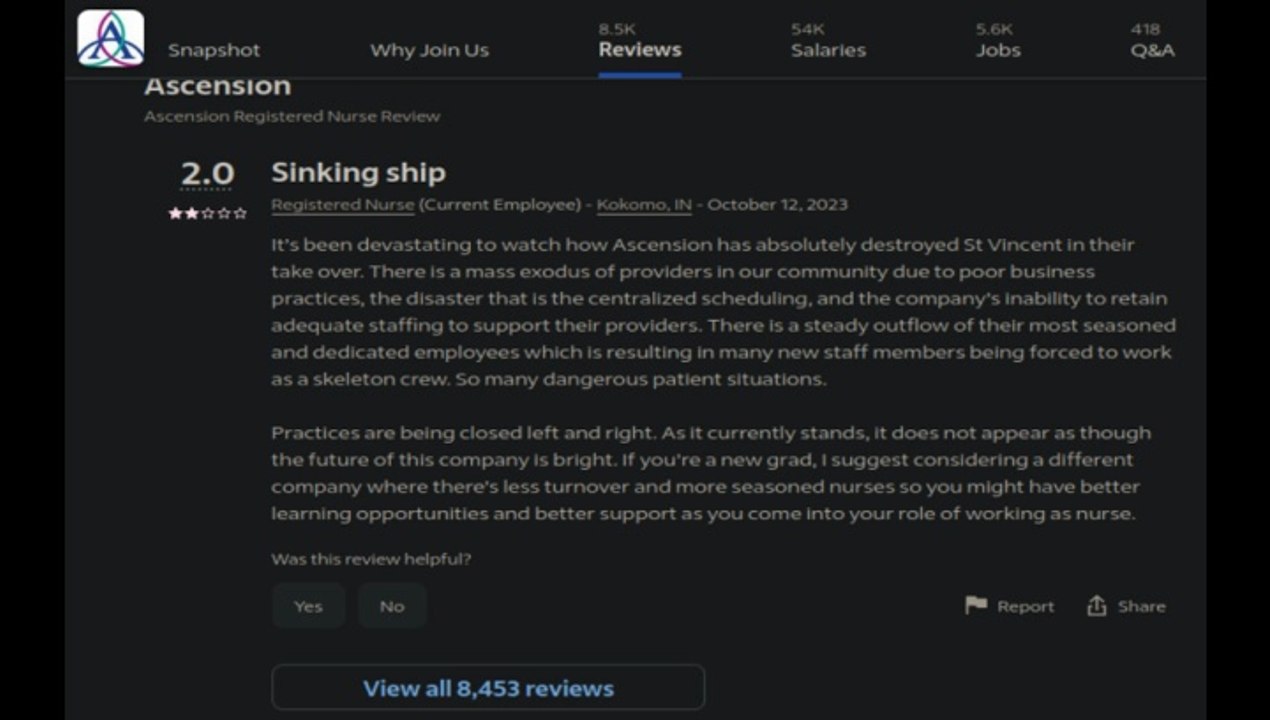Click the Report flag icon
Viewport: 1270px width, 720px height.
[976, 605]
